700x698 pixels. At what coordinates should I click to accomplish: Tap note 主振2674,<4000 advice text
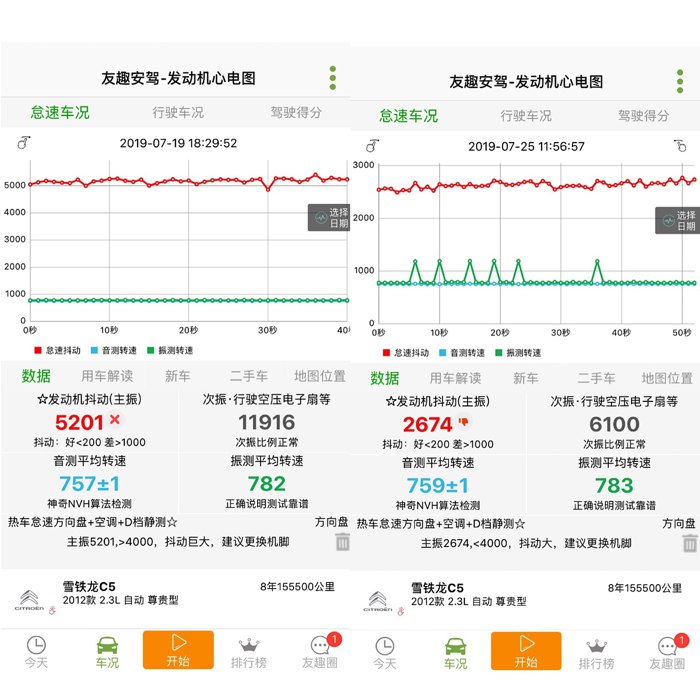(526, 543)
